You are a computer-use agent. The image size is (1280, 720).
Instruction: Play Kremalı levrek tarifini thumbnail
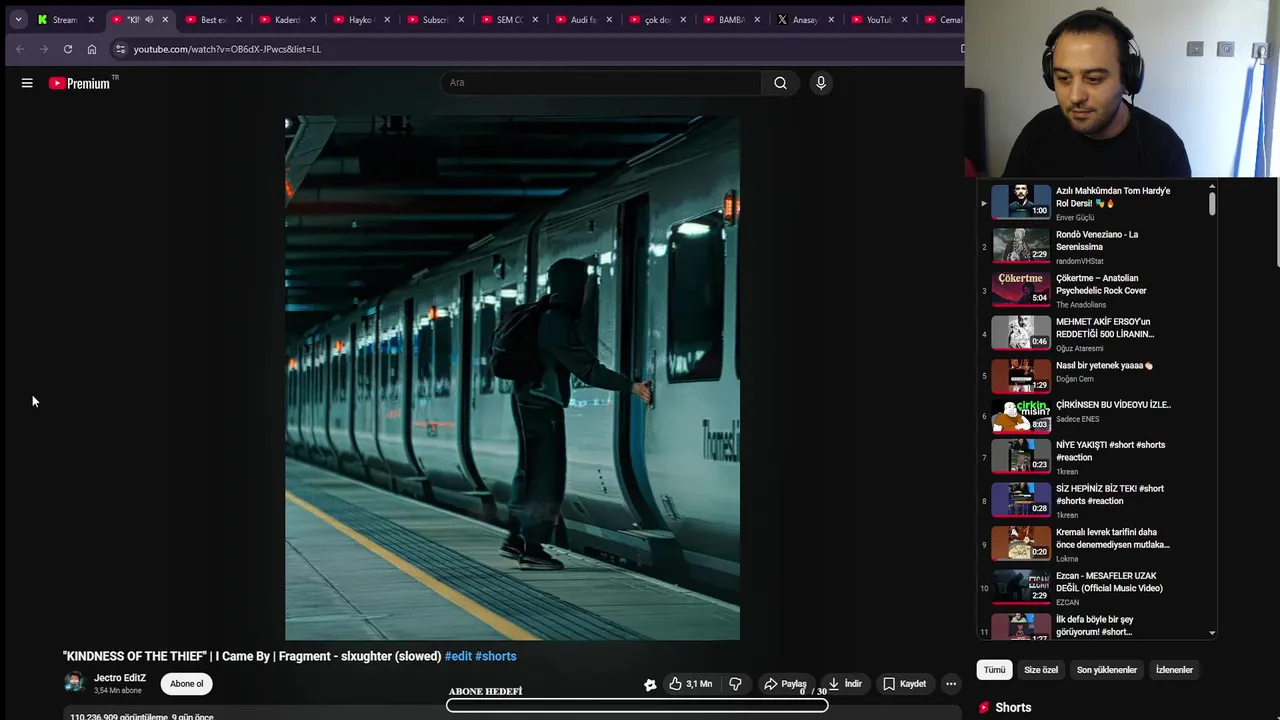1021,544
